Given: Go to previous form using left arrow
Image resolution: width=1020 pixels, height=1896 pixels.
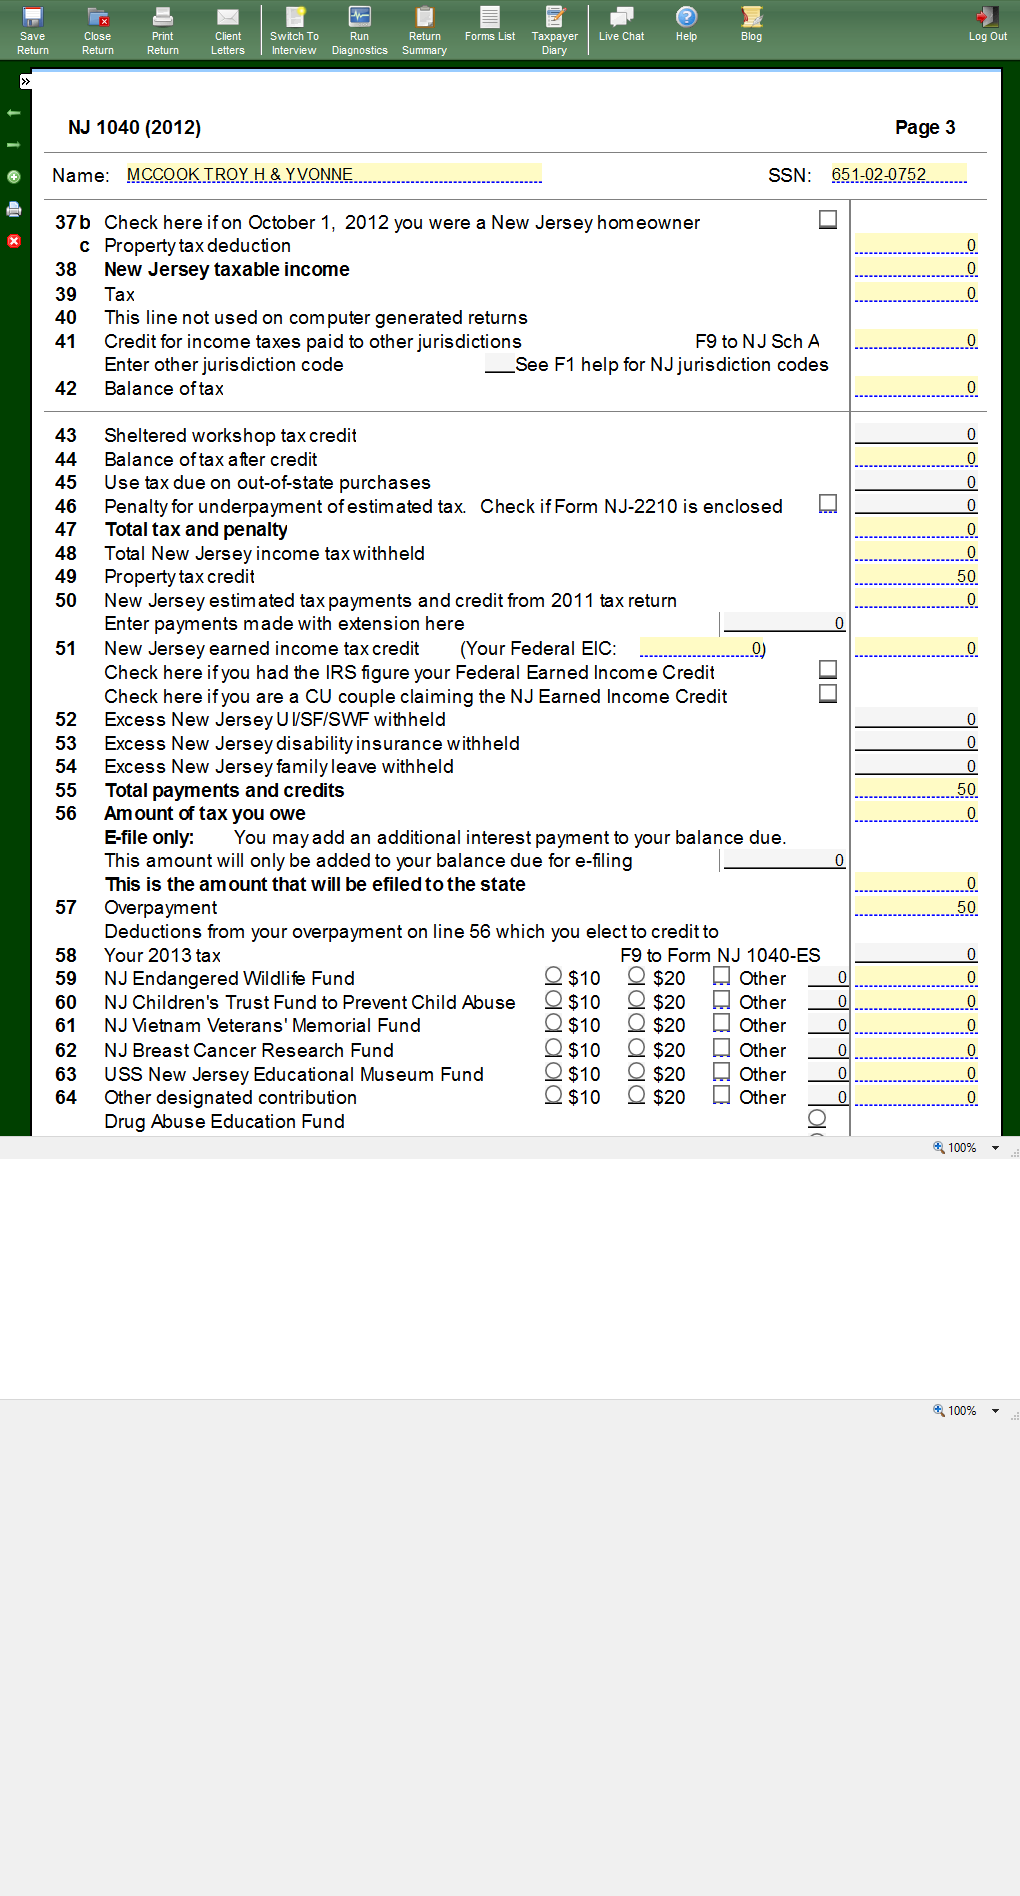Looking at the screenshot, I should (x=14, y=113).
